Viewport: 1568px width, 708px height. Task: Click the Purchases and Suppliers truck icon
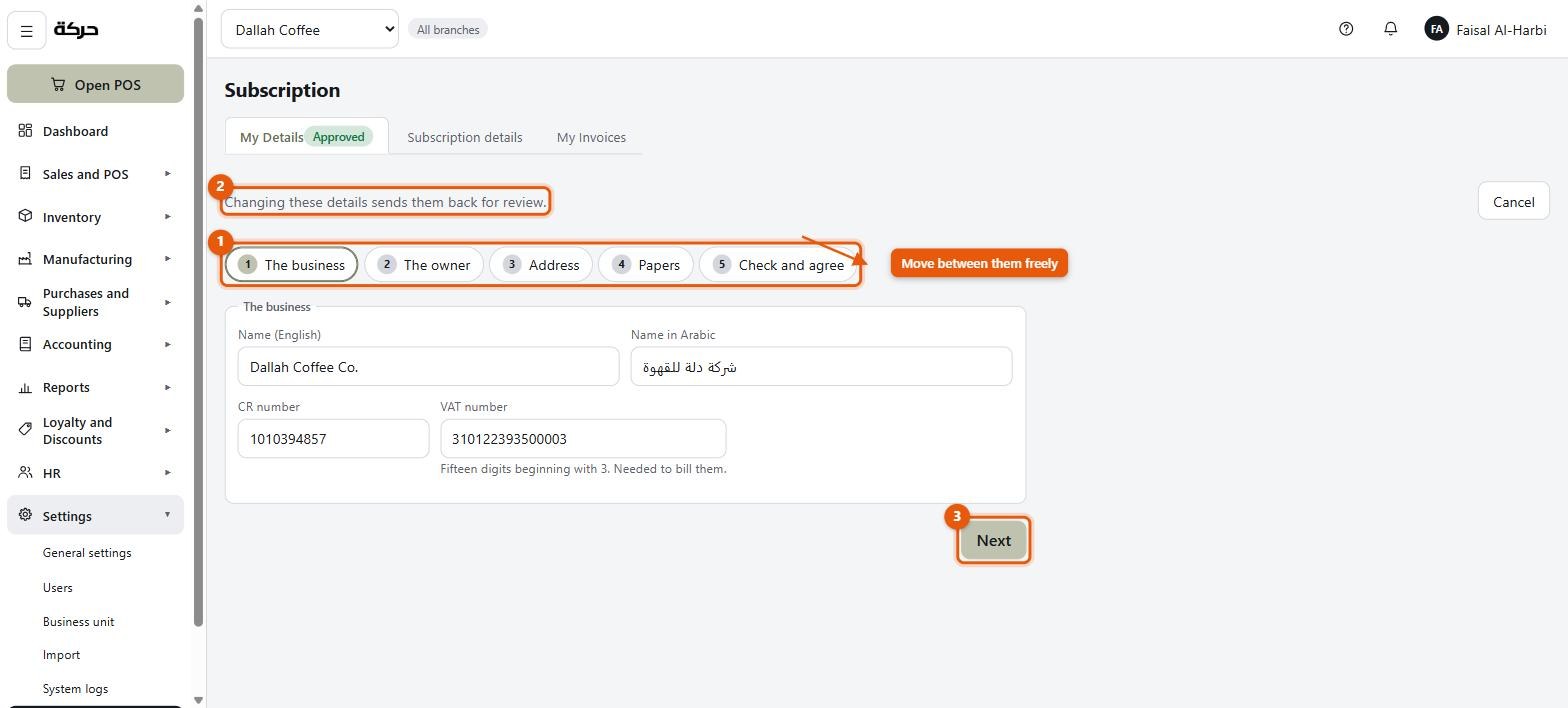[x=25, y=302]
